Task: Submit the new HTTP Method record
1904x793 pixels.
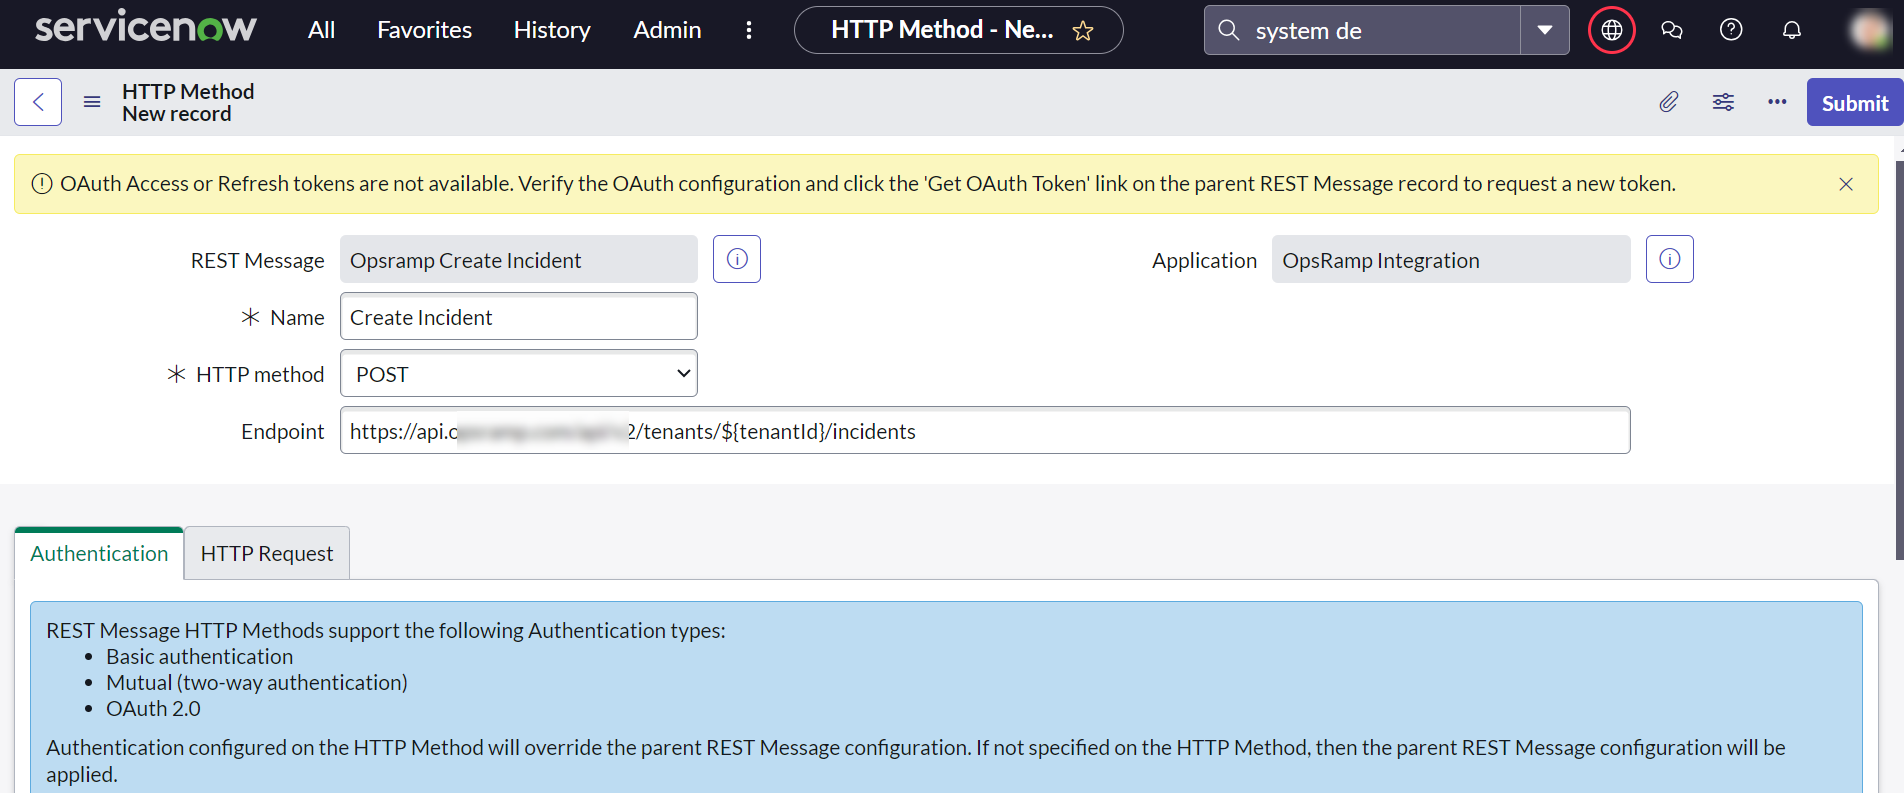Action: coord(1855,102)
